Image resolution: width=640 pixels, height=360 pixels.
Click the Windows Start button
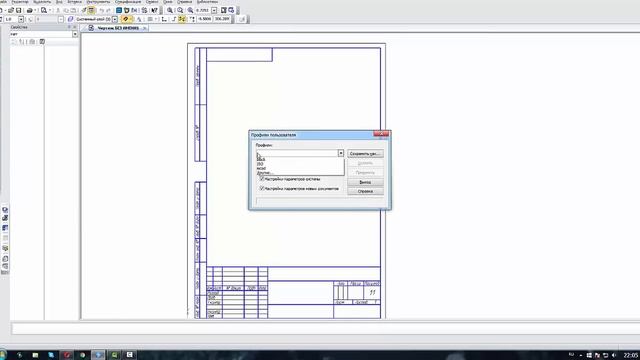(x=2, y=355)
